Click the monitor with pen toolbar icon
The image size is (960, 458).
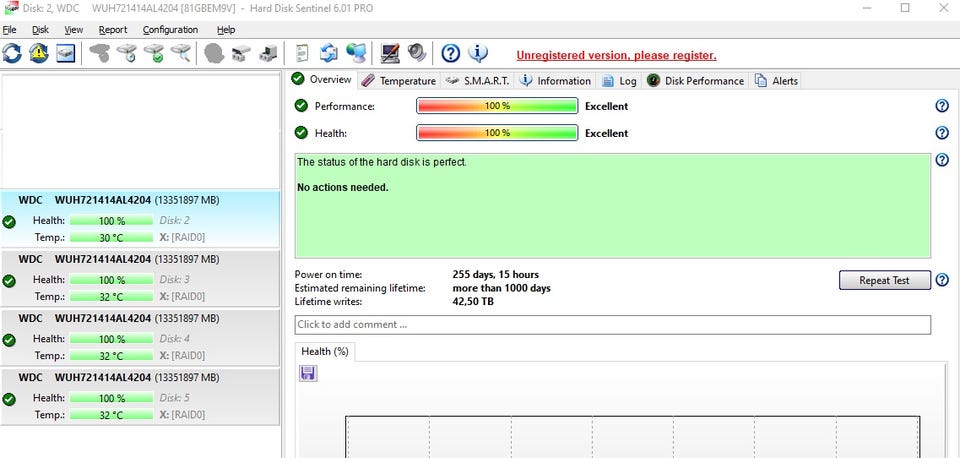390,53
